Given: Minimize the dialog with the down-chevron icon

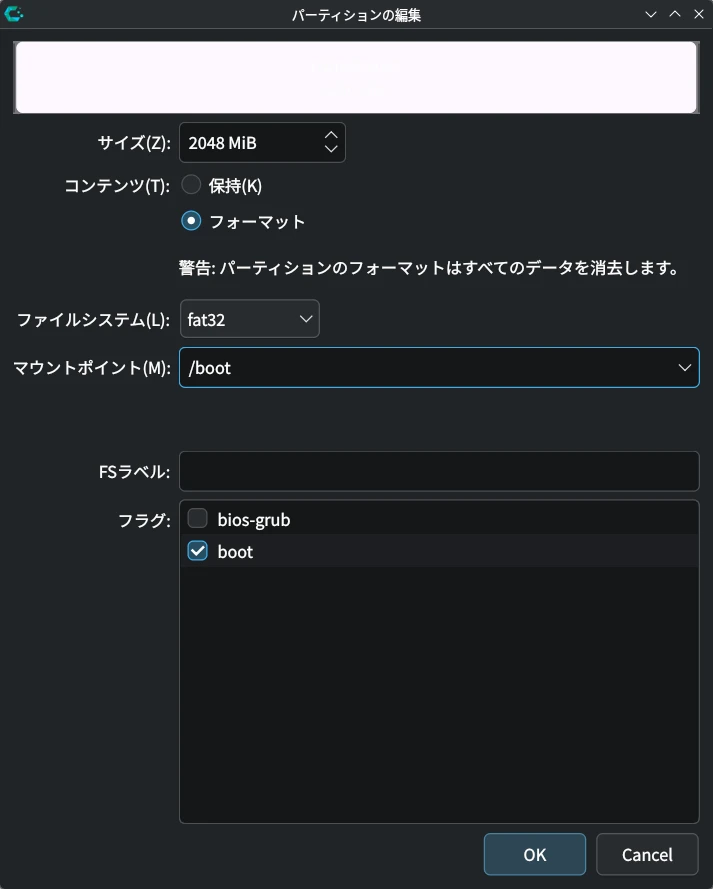Looking at the screenshot, I should click(x=651, y=14).
